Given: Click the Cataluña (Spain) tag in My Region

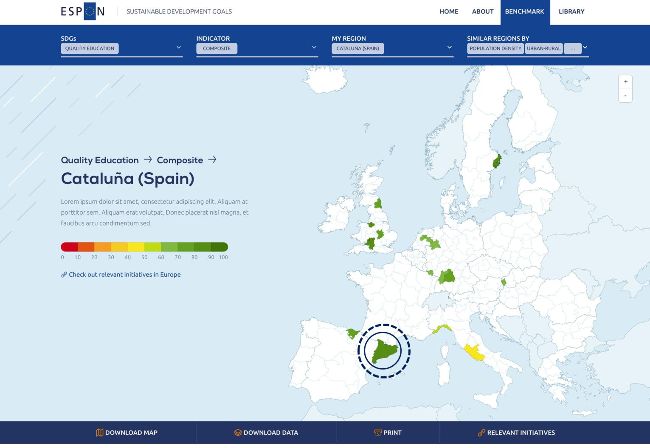Looking at the screenshot, I should point(358,48).
